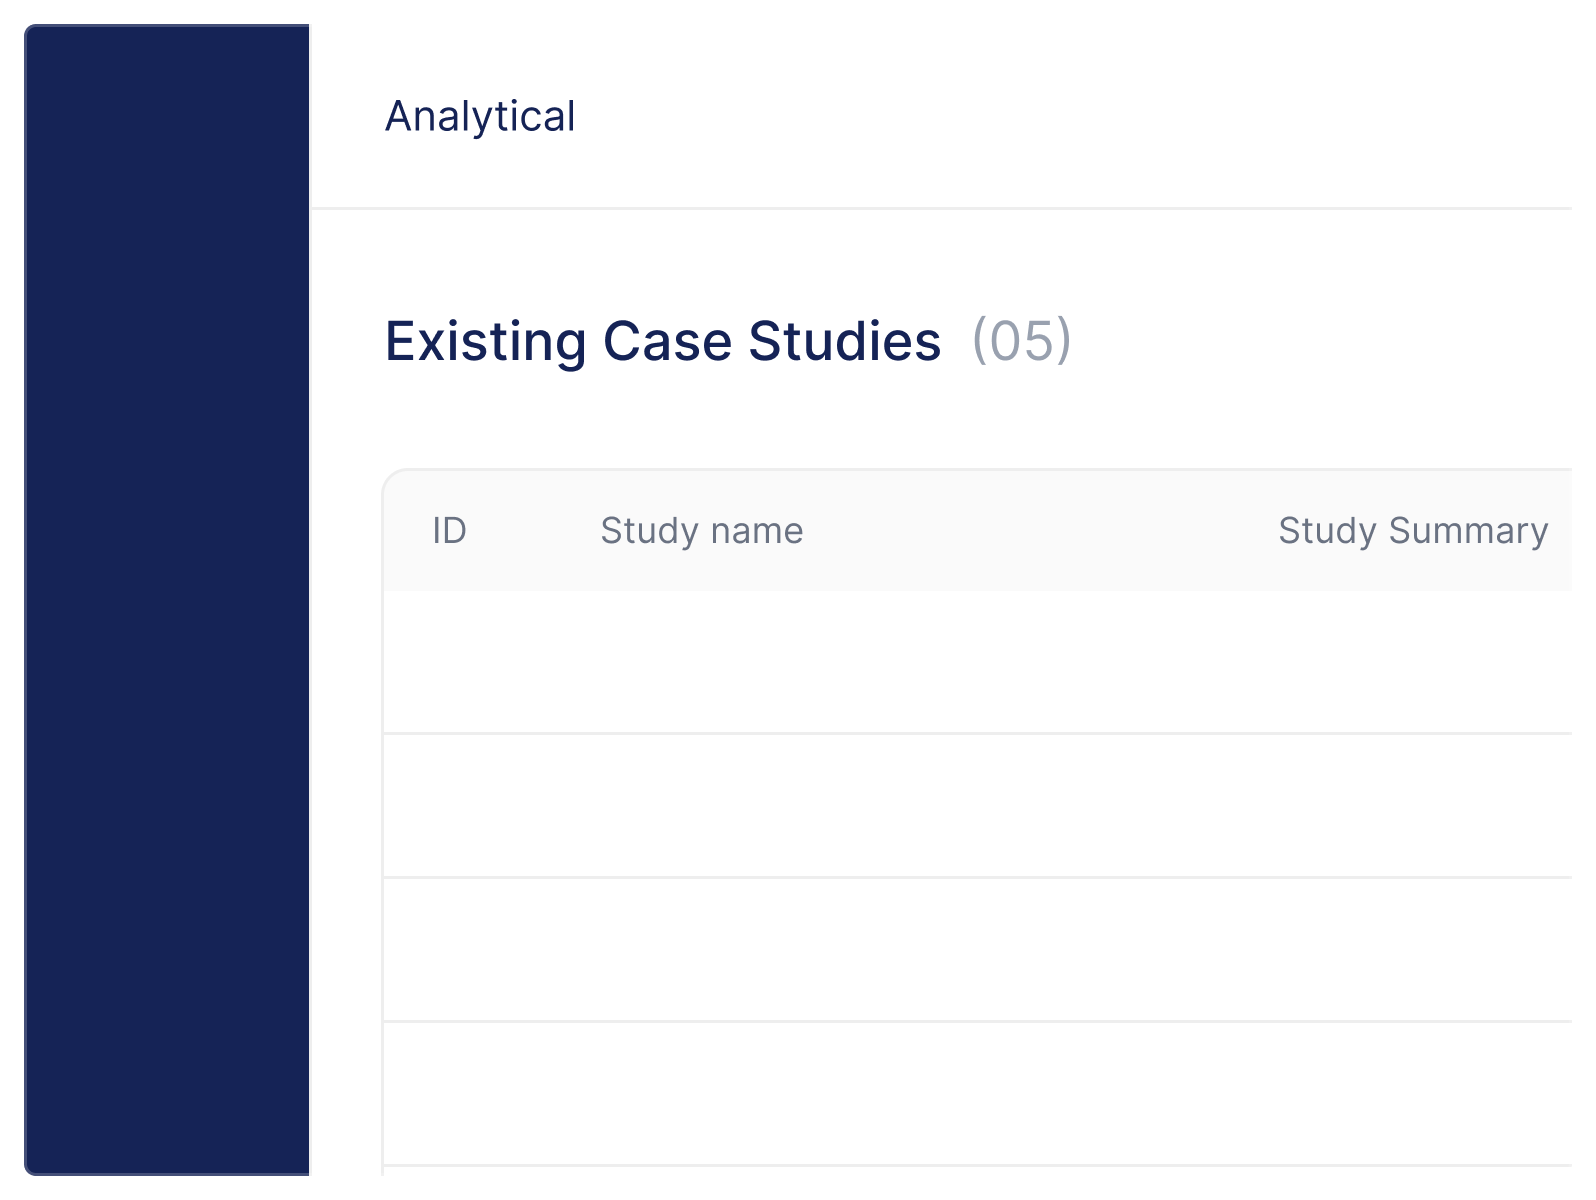Select the second empty table row
The width and height of the screenshot is (1596, 1200).
pyautogui.click(x=978, y=806)
